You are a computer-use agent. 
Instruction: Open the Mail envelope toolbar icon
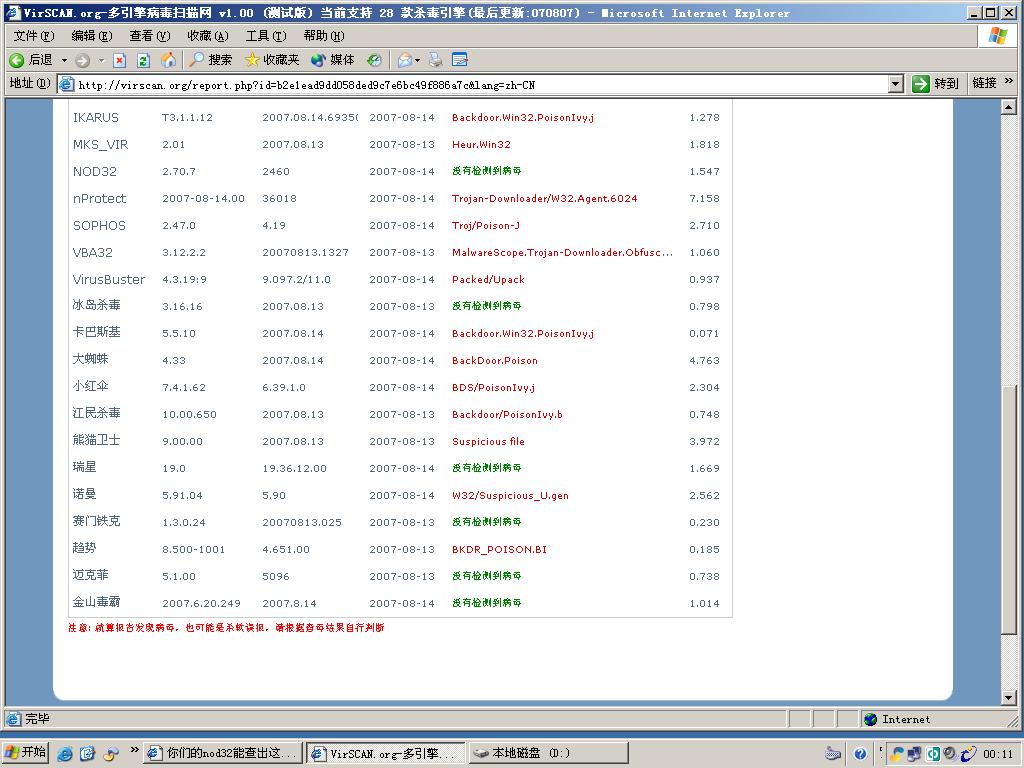tap(405, 61)
